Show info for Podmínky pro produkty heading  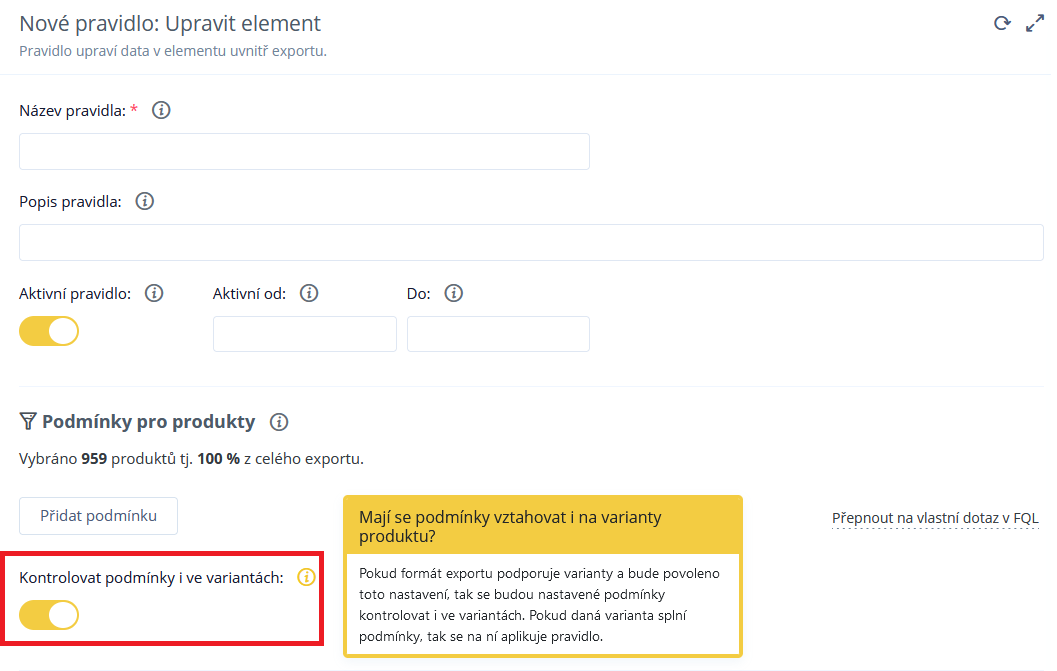[279, 422]
